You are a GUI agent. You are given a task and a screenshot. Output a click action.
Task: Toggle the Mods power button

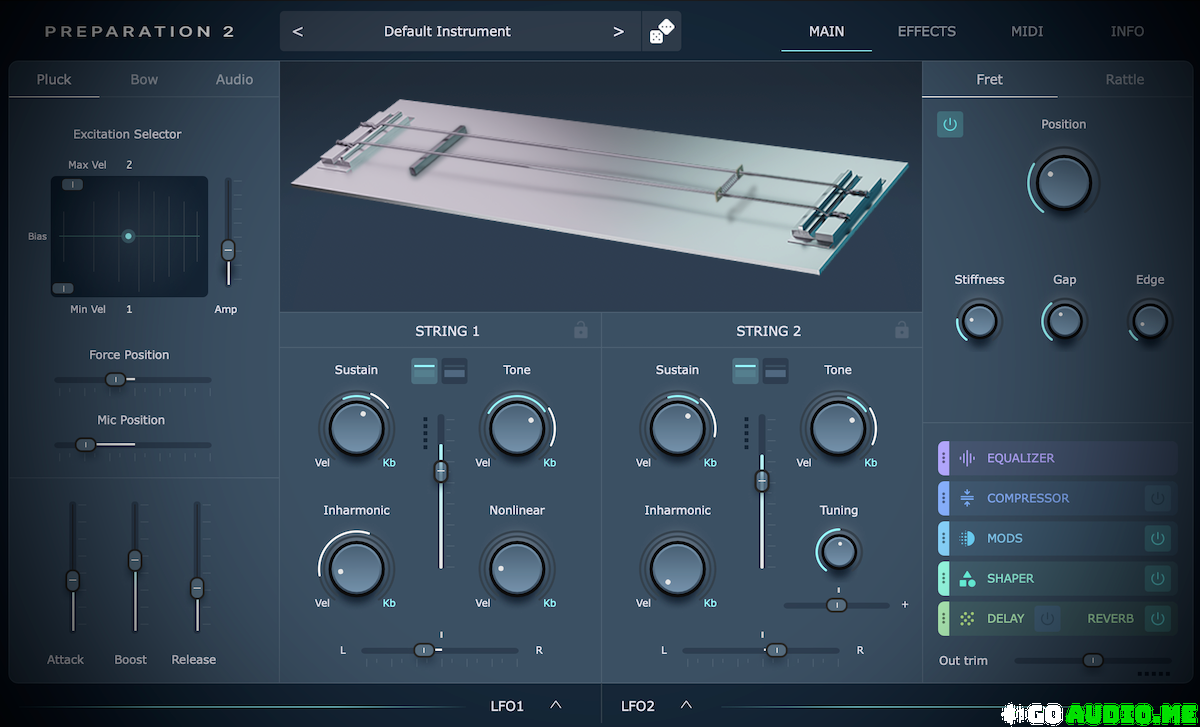pyautogui.click(x=1158, y=538)
